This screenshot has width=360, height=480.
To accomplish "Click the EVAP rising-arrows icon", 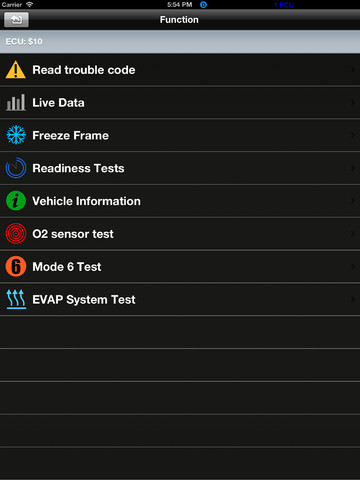I will click(x=16, y=299).
